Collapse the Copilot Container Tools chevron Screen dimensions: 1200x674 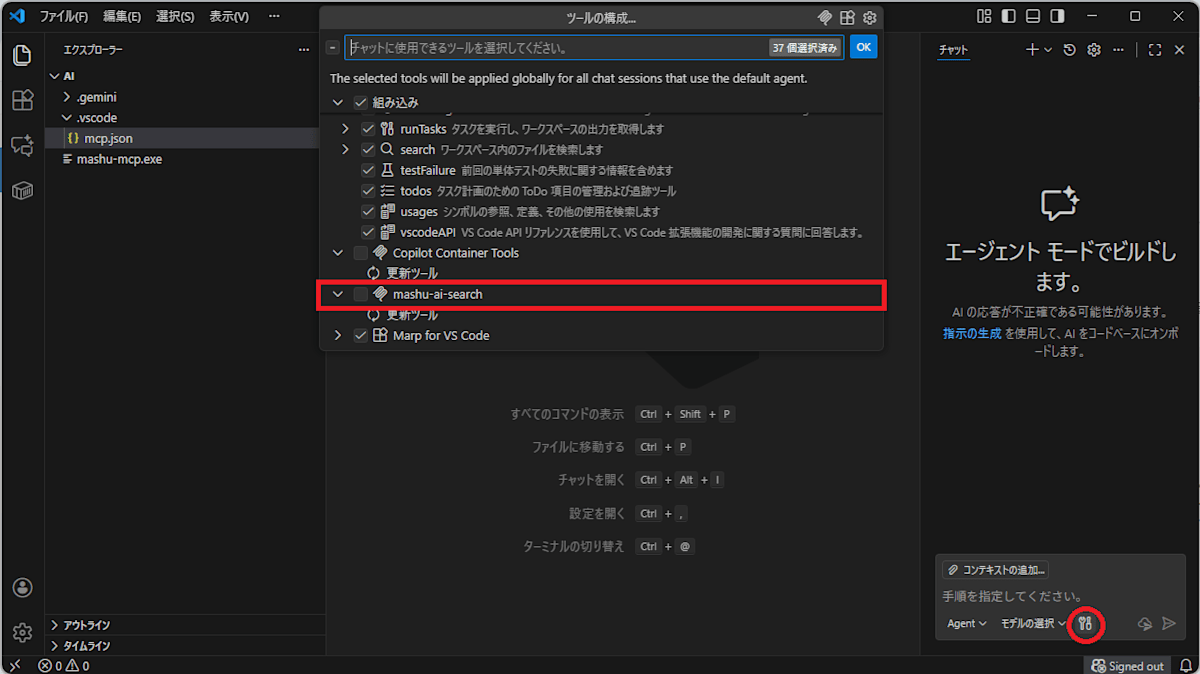[x=337, y=253]
